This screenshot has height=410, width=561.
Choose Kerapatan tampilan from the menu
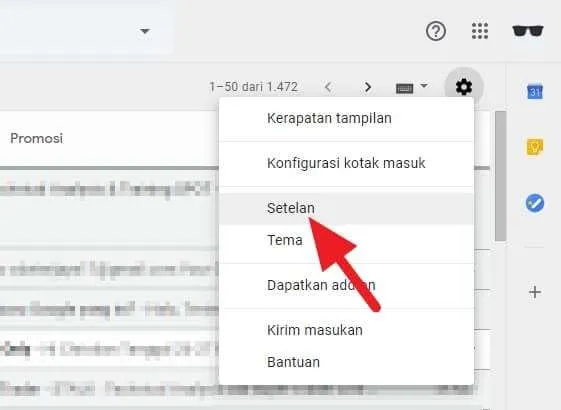point(346,118)
